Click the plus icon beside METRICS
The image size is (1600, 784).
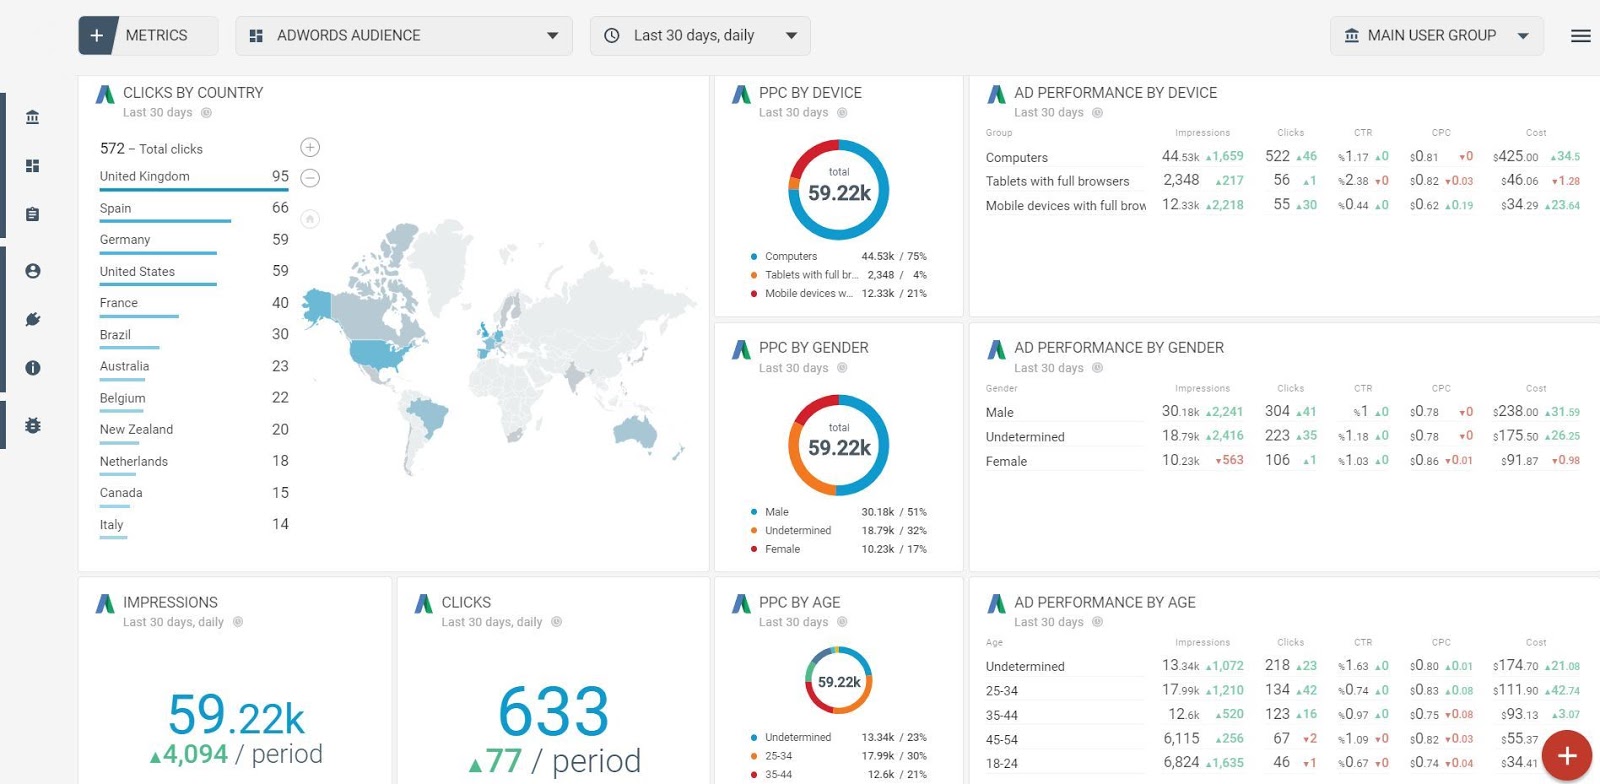pyautogui.click(x=97, y=35)
